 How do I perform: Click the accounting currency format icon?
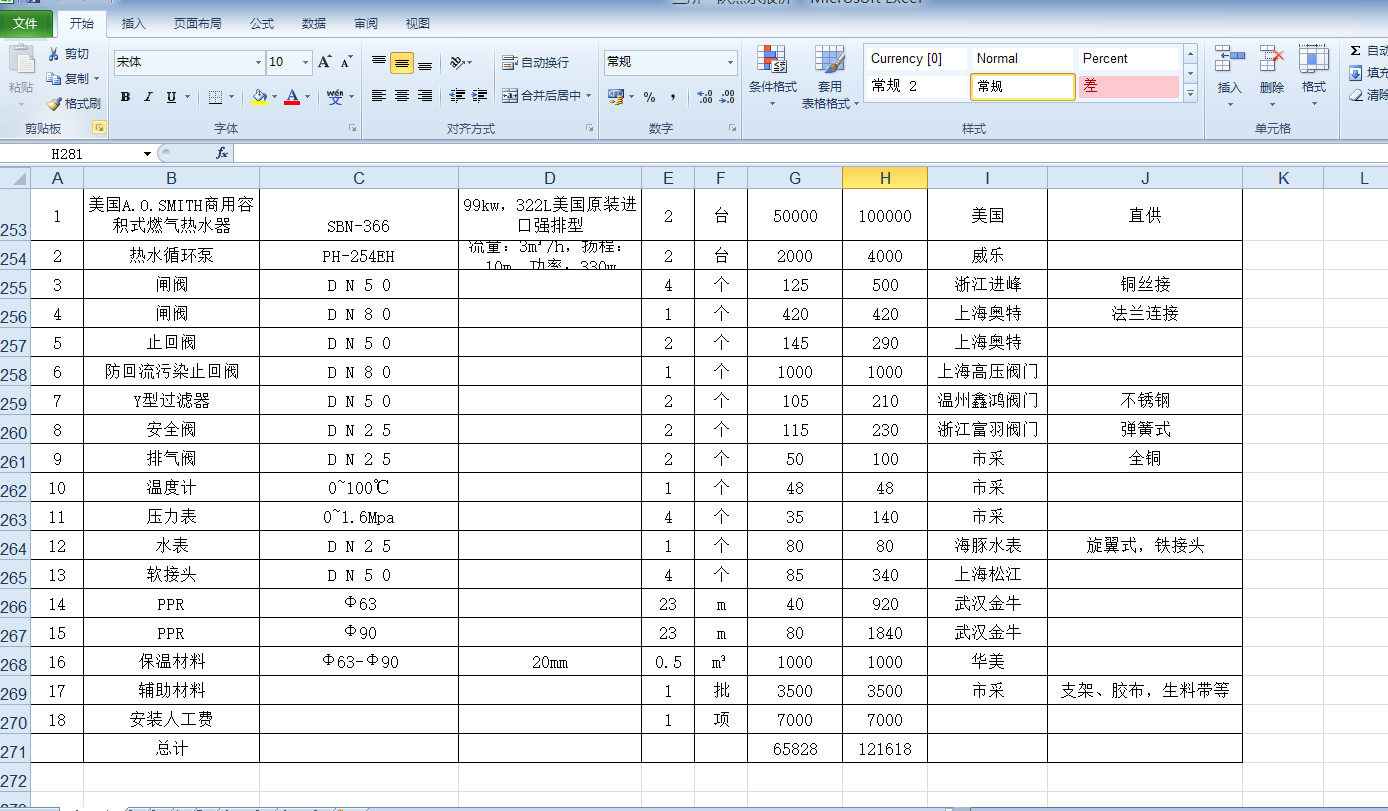click(615, 96)
